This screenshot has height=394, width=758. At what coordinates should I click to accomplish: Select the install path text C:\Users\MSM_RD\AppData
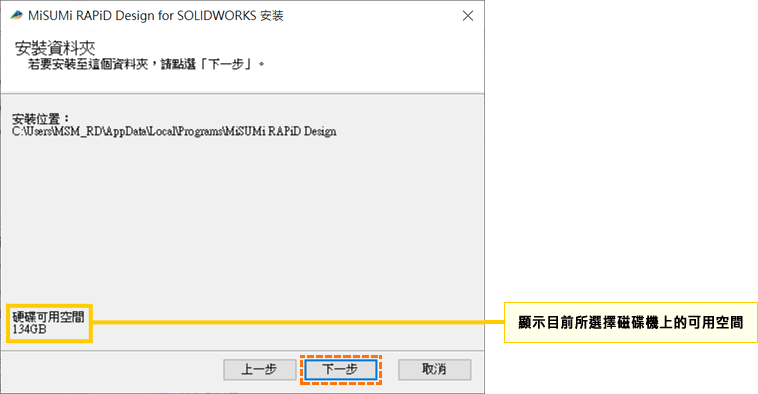pyautogui.click(x=174, y=131)
